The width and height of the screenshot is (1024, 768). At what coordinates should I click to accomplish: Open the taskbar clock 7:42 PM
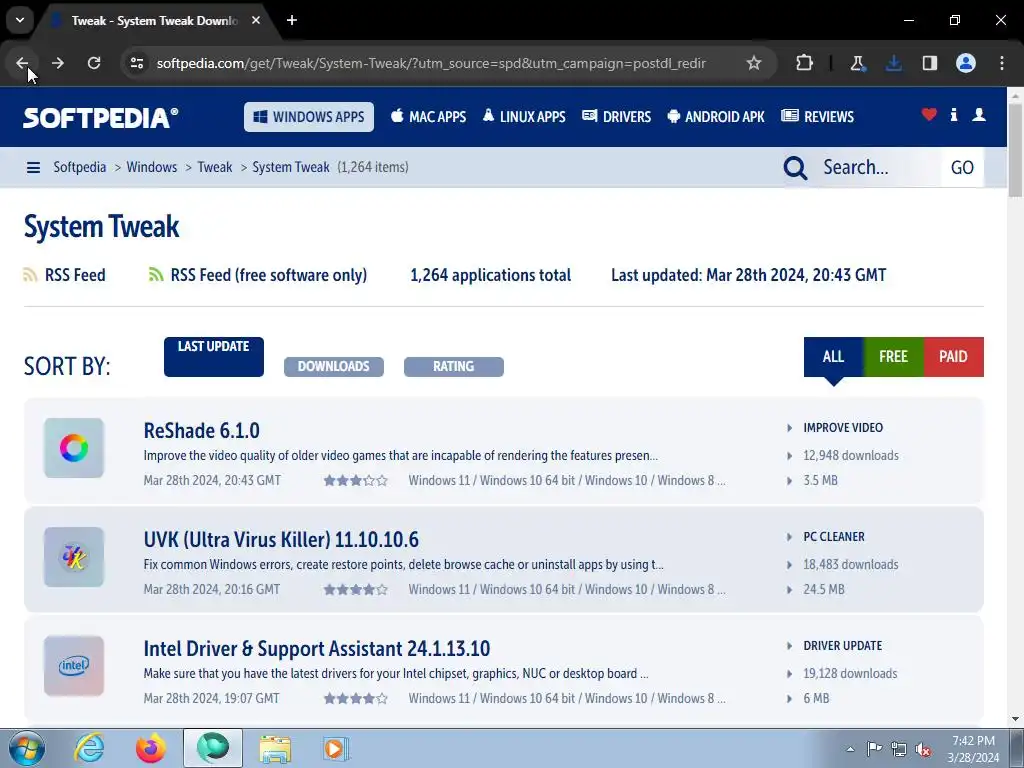pos(973,749)
